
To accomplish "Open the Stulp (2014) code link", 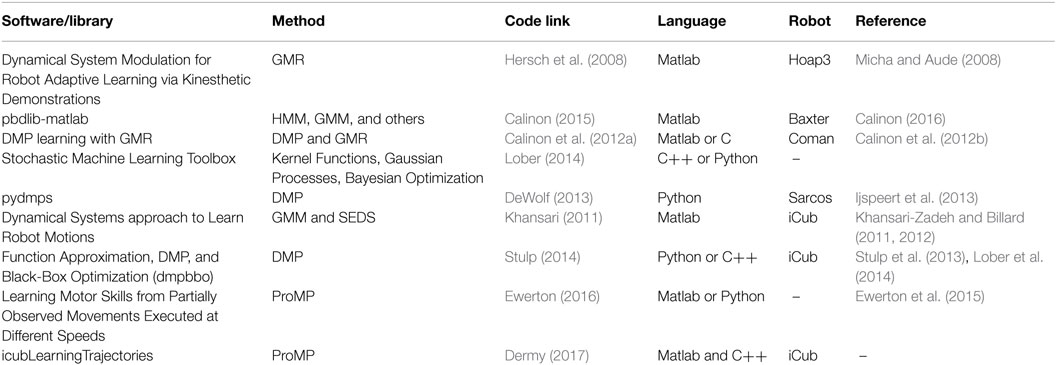I will click(x=539, y=258).
